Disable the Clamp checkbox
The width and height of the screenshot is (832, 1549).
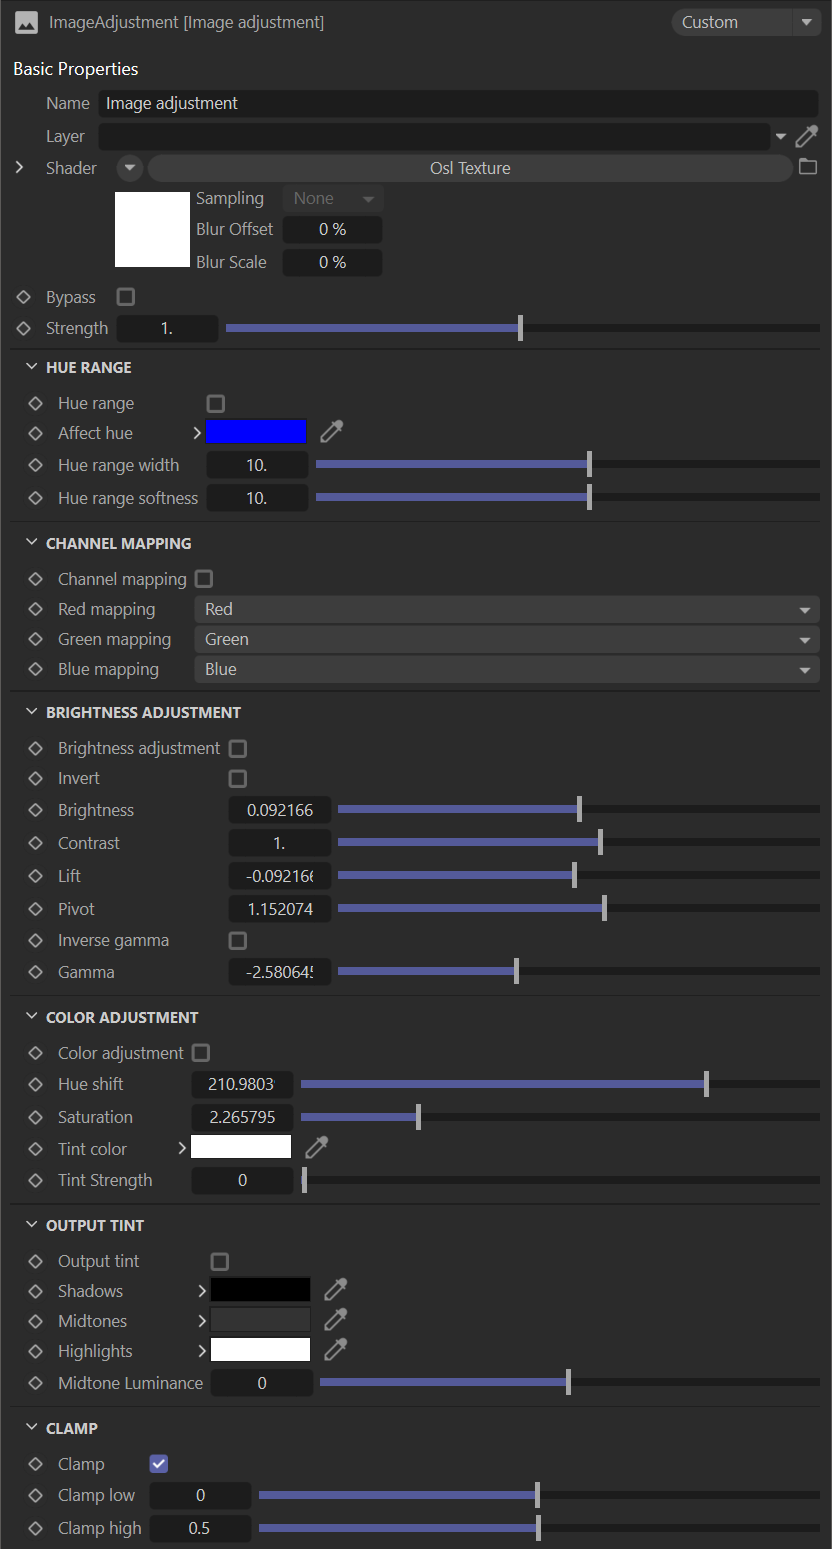pos(158,1464)
